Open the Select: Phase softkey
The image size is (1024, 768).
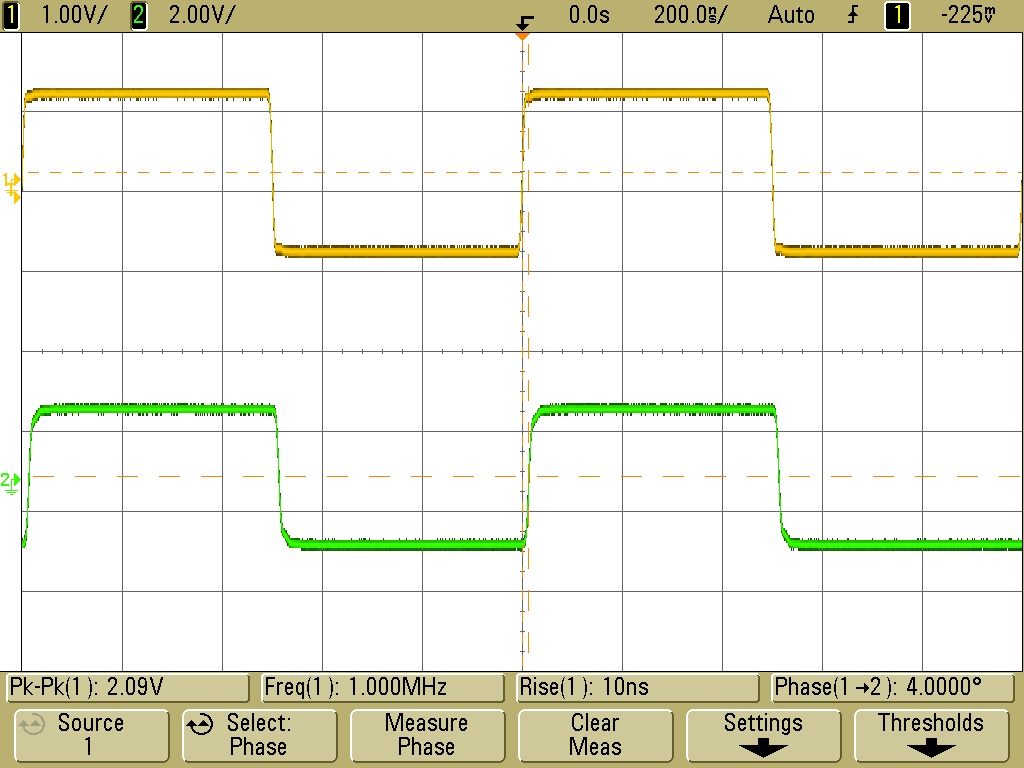point(259,735)
